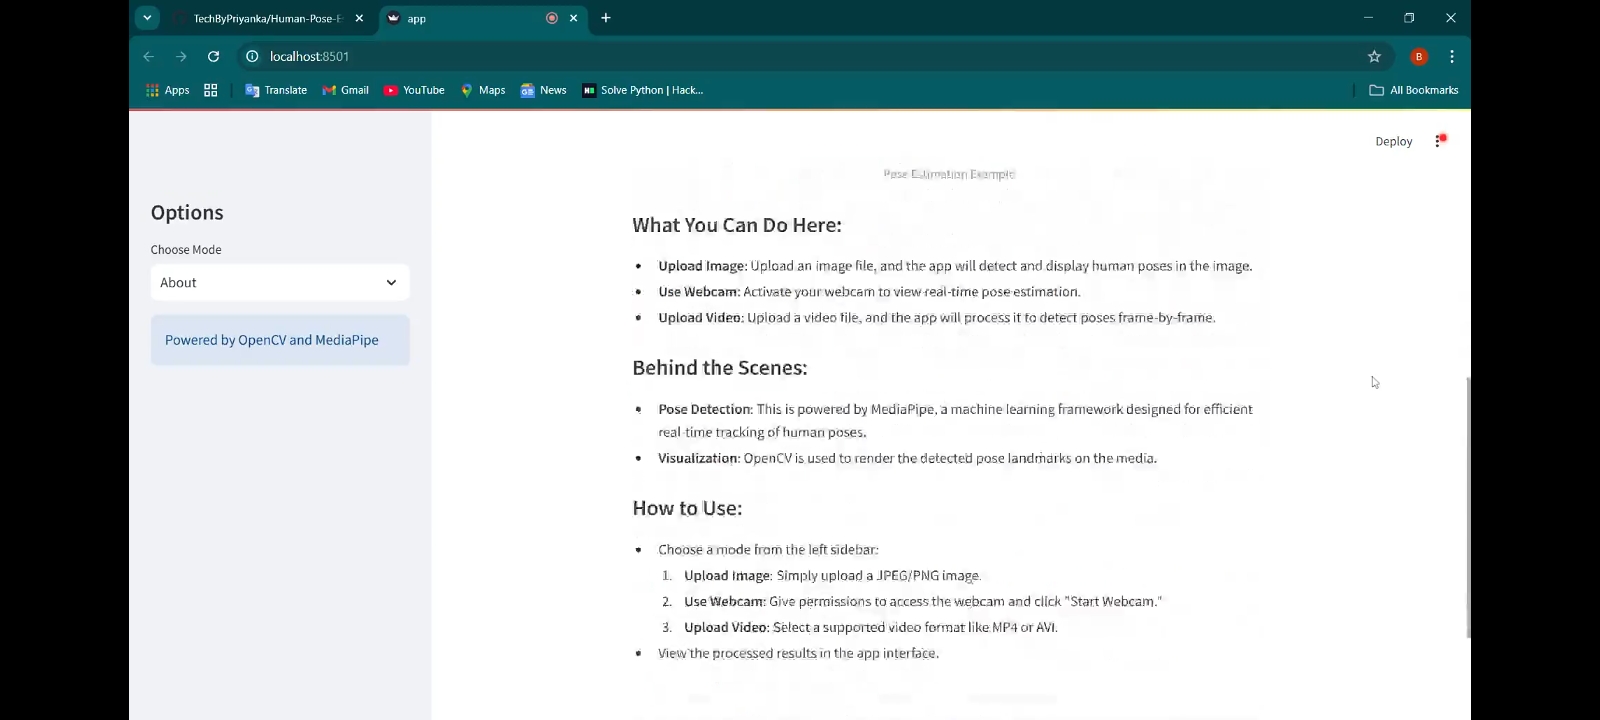Open the Chrome three-dot menu

1451,57
